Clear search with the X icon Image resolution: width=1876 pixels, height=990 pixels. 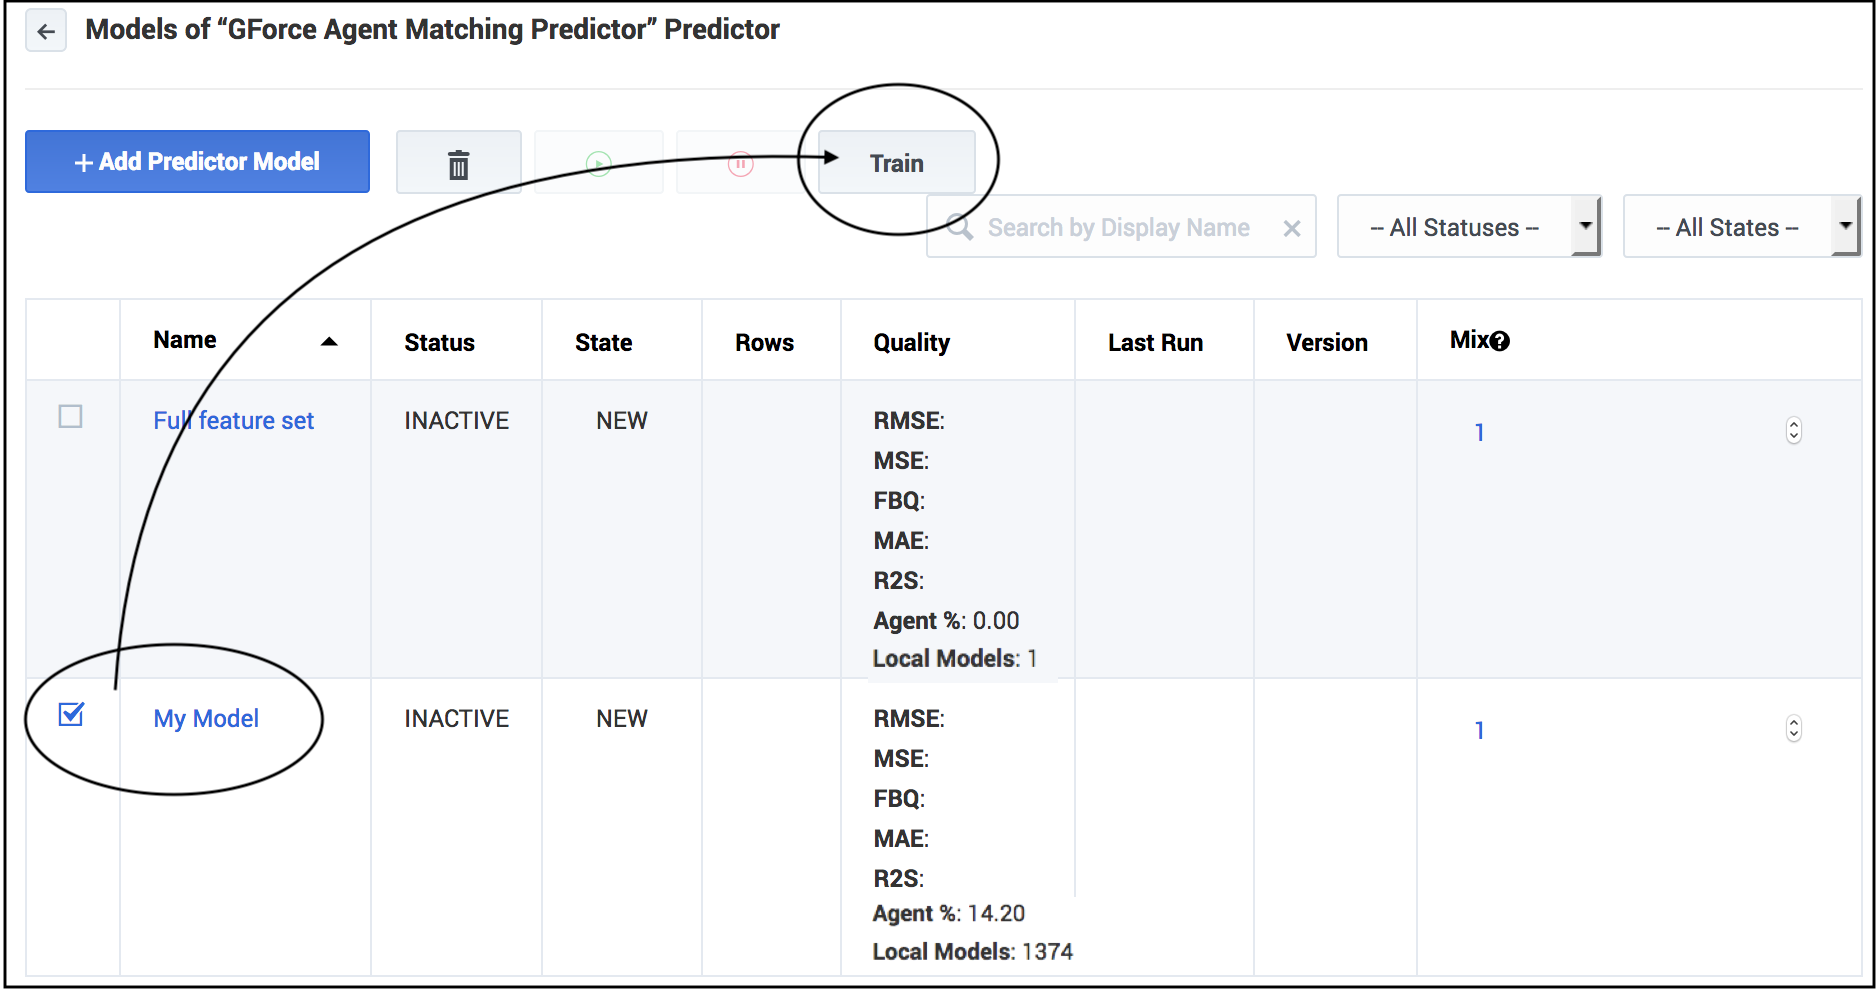click(x=1292, y=228)
